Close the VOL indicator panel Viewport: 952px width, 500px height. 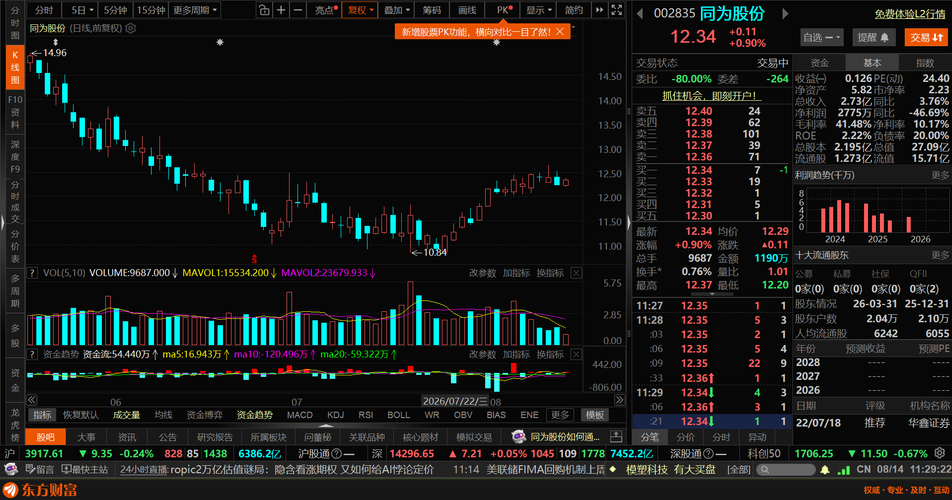pos(576,273)
